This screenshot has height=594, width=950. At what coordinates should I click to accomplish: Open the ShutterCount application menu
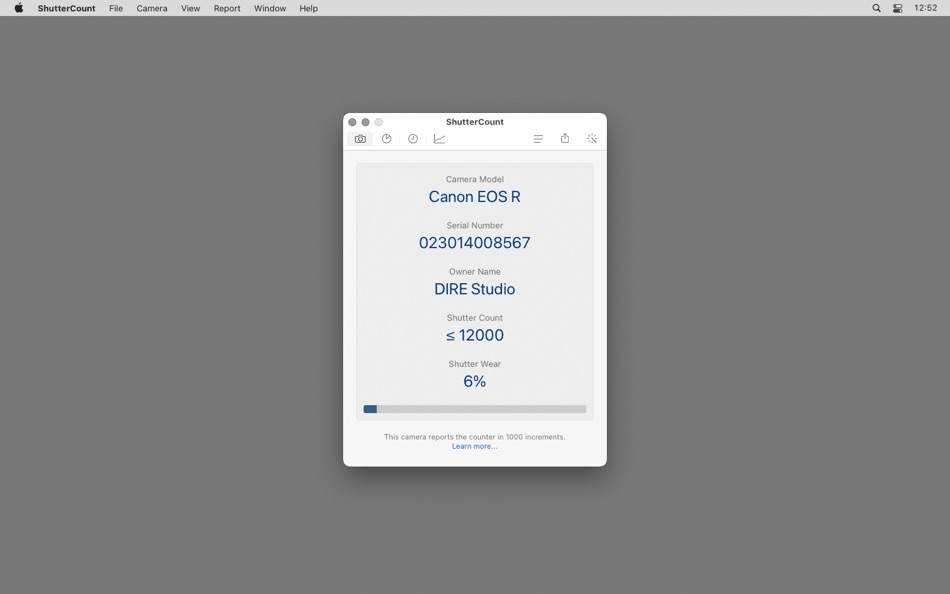tap(66, 8)
